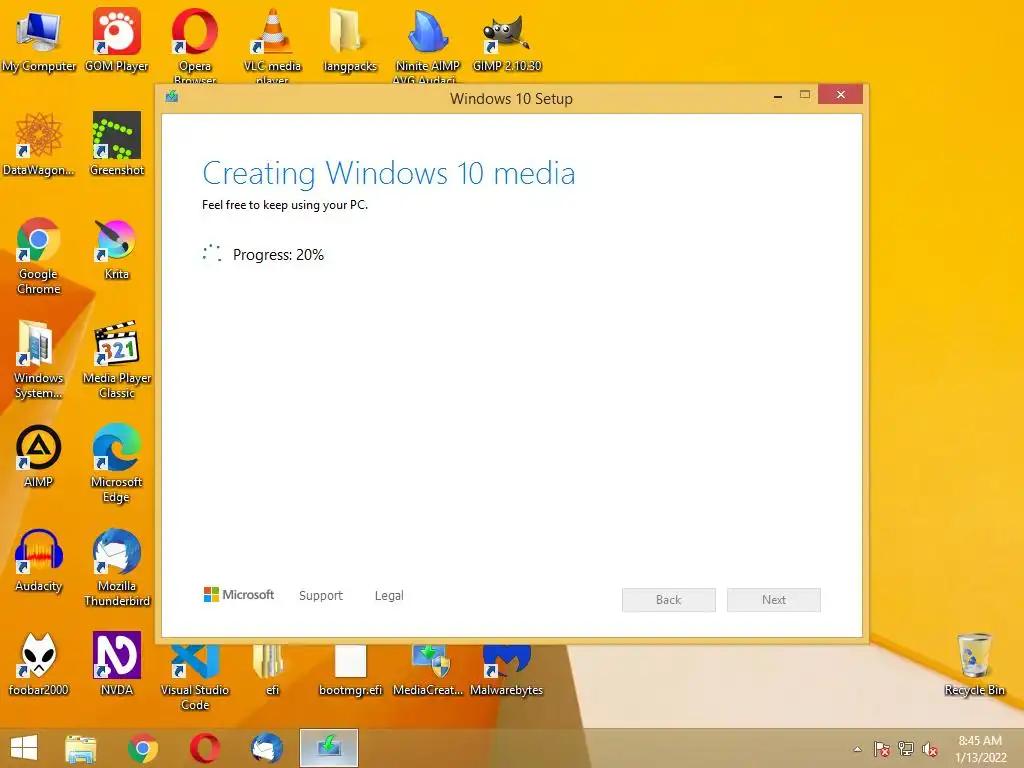Launch Malwarebytes desktop shortcut
This screenshot has width=1024, height=768.
coord(507,669)
